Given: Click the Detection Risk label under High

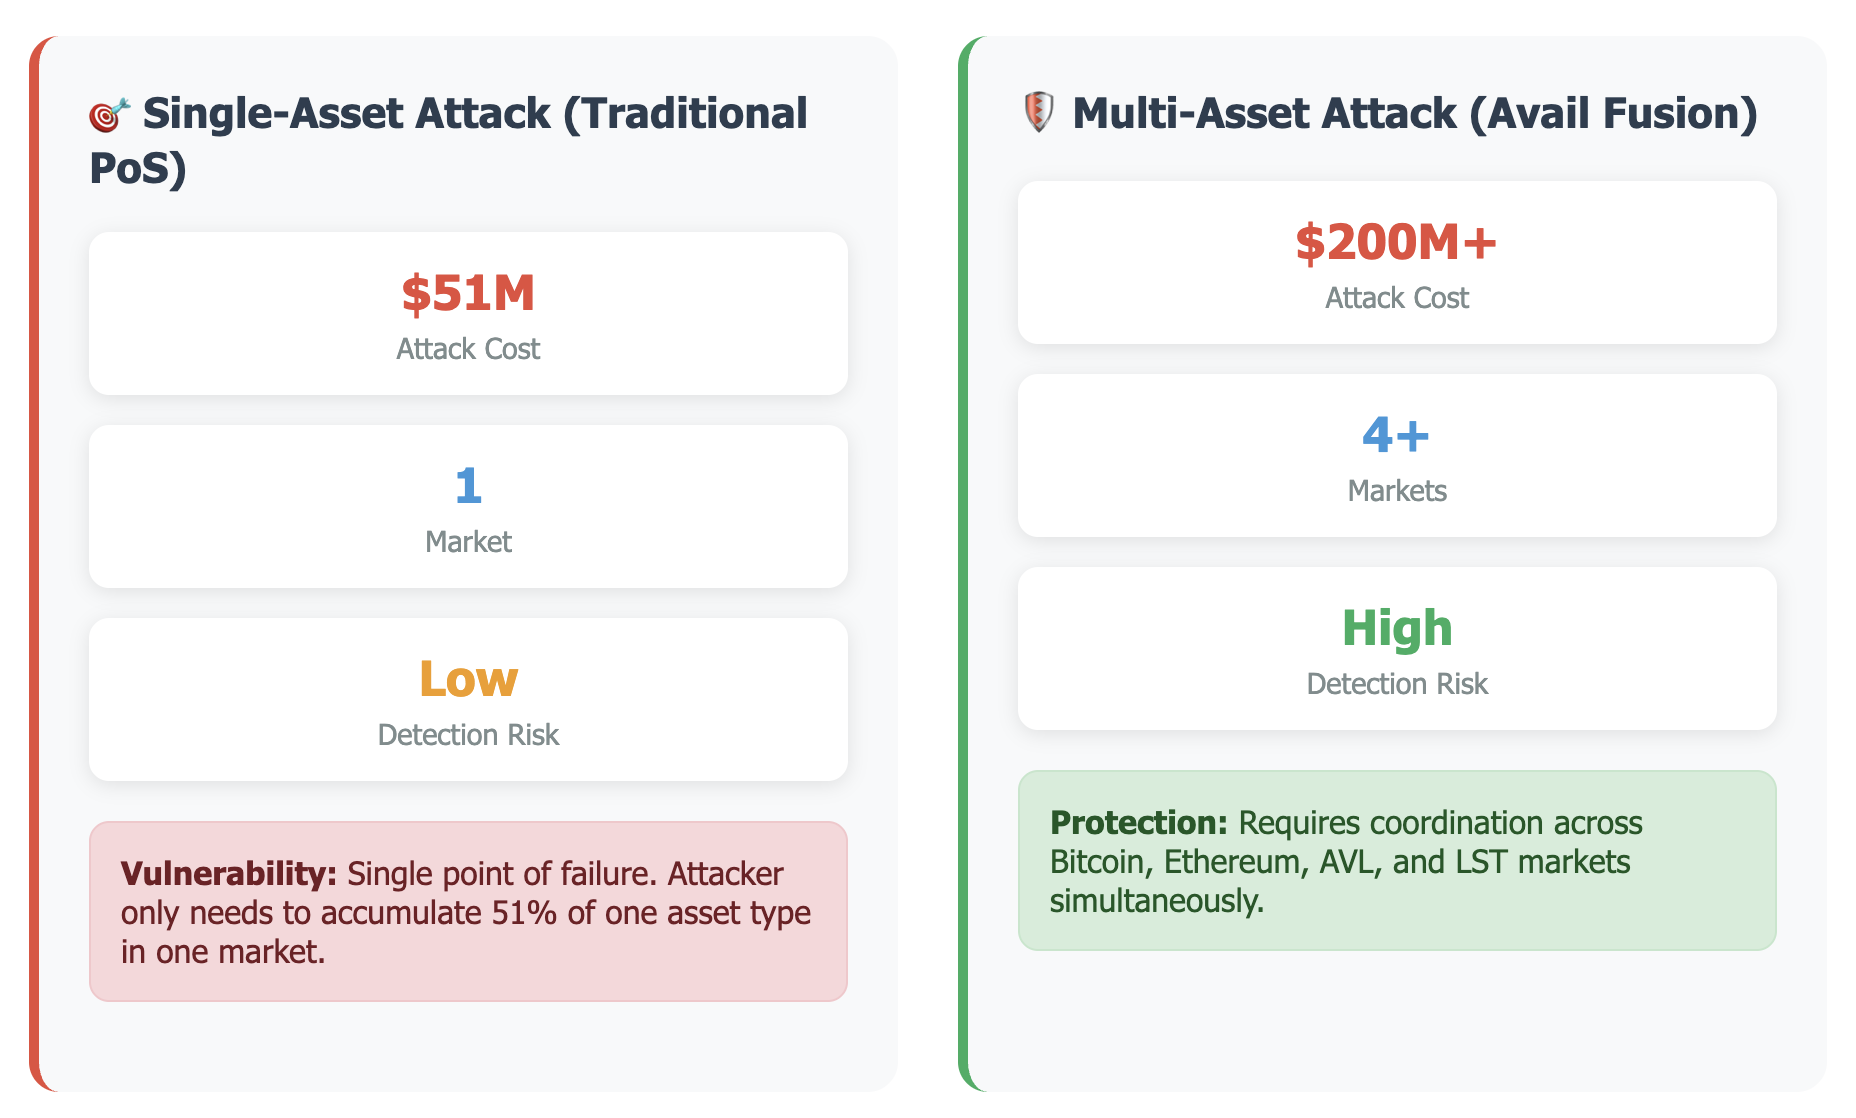Looking at the screenshot, I should [1397, 684].
